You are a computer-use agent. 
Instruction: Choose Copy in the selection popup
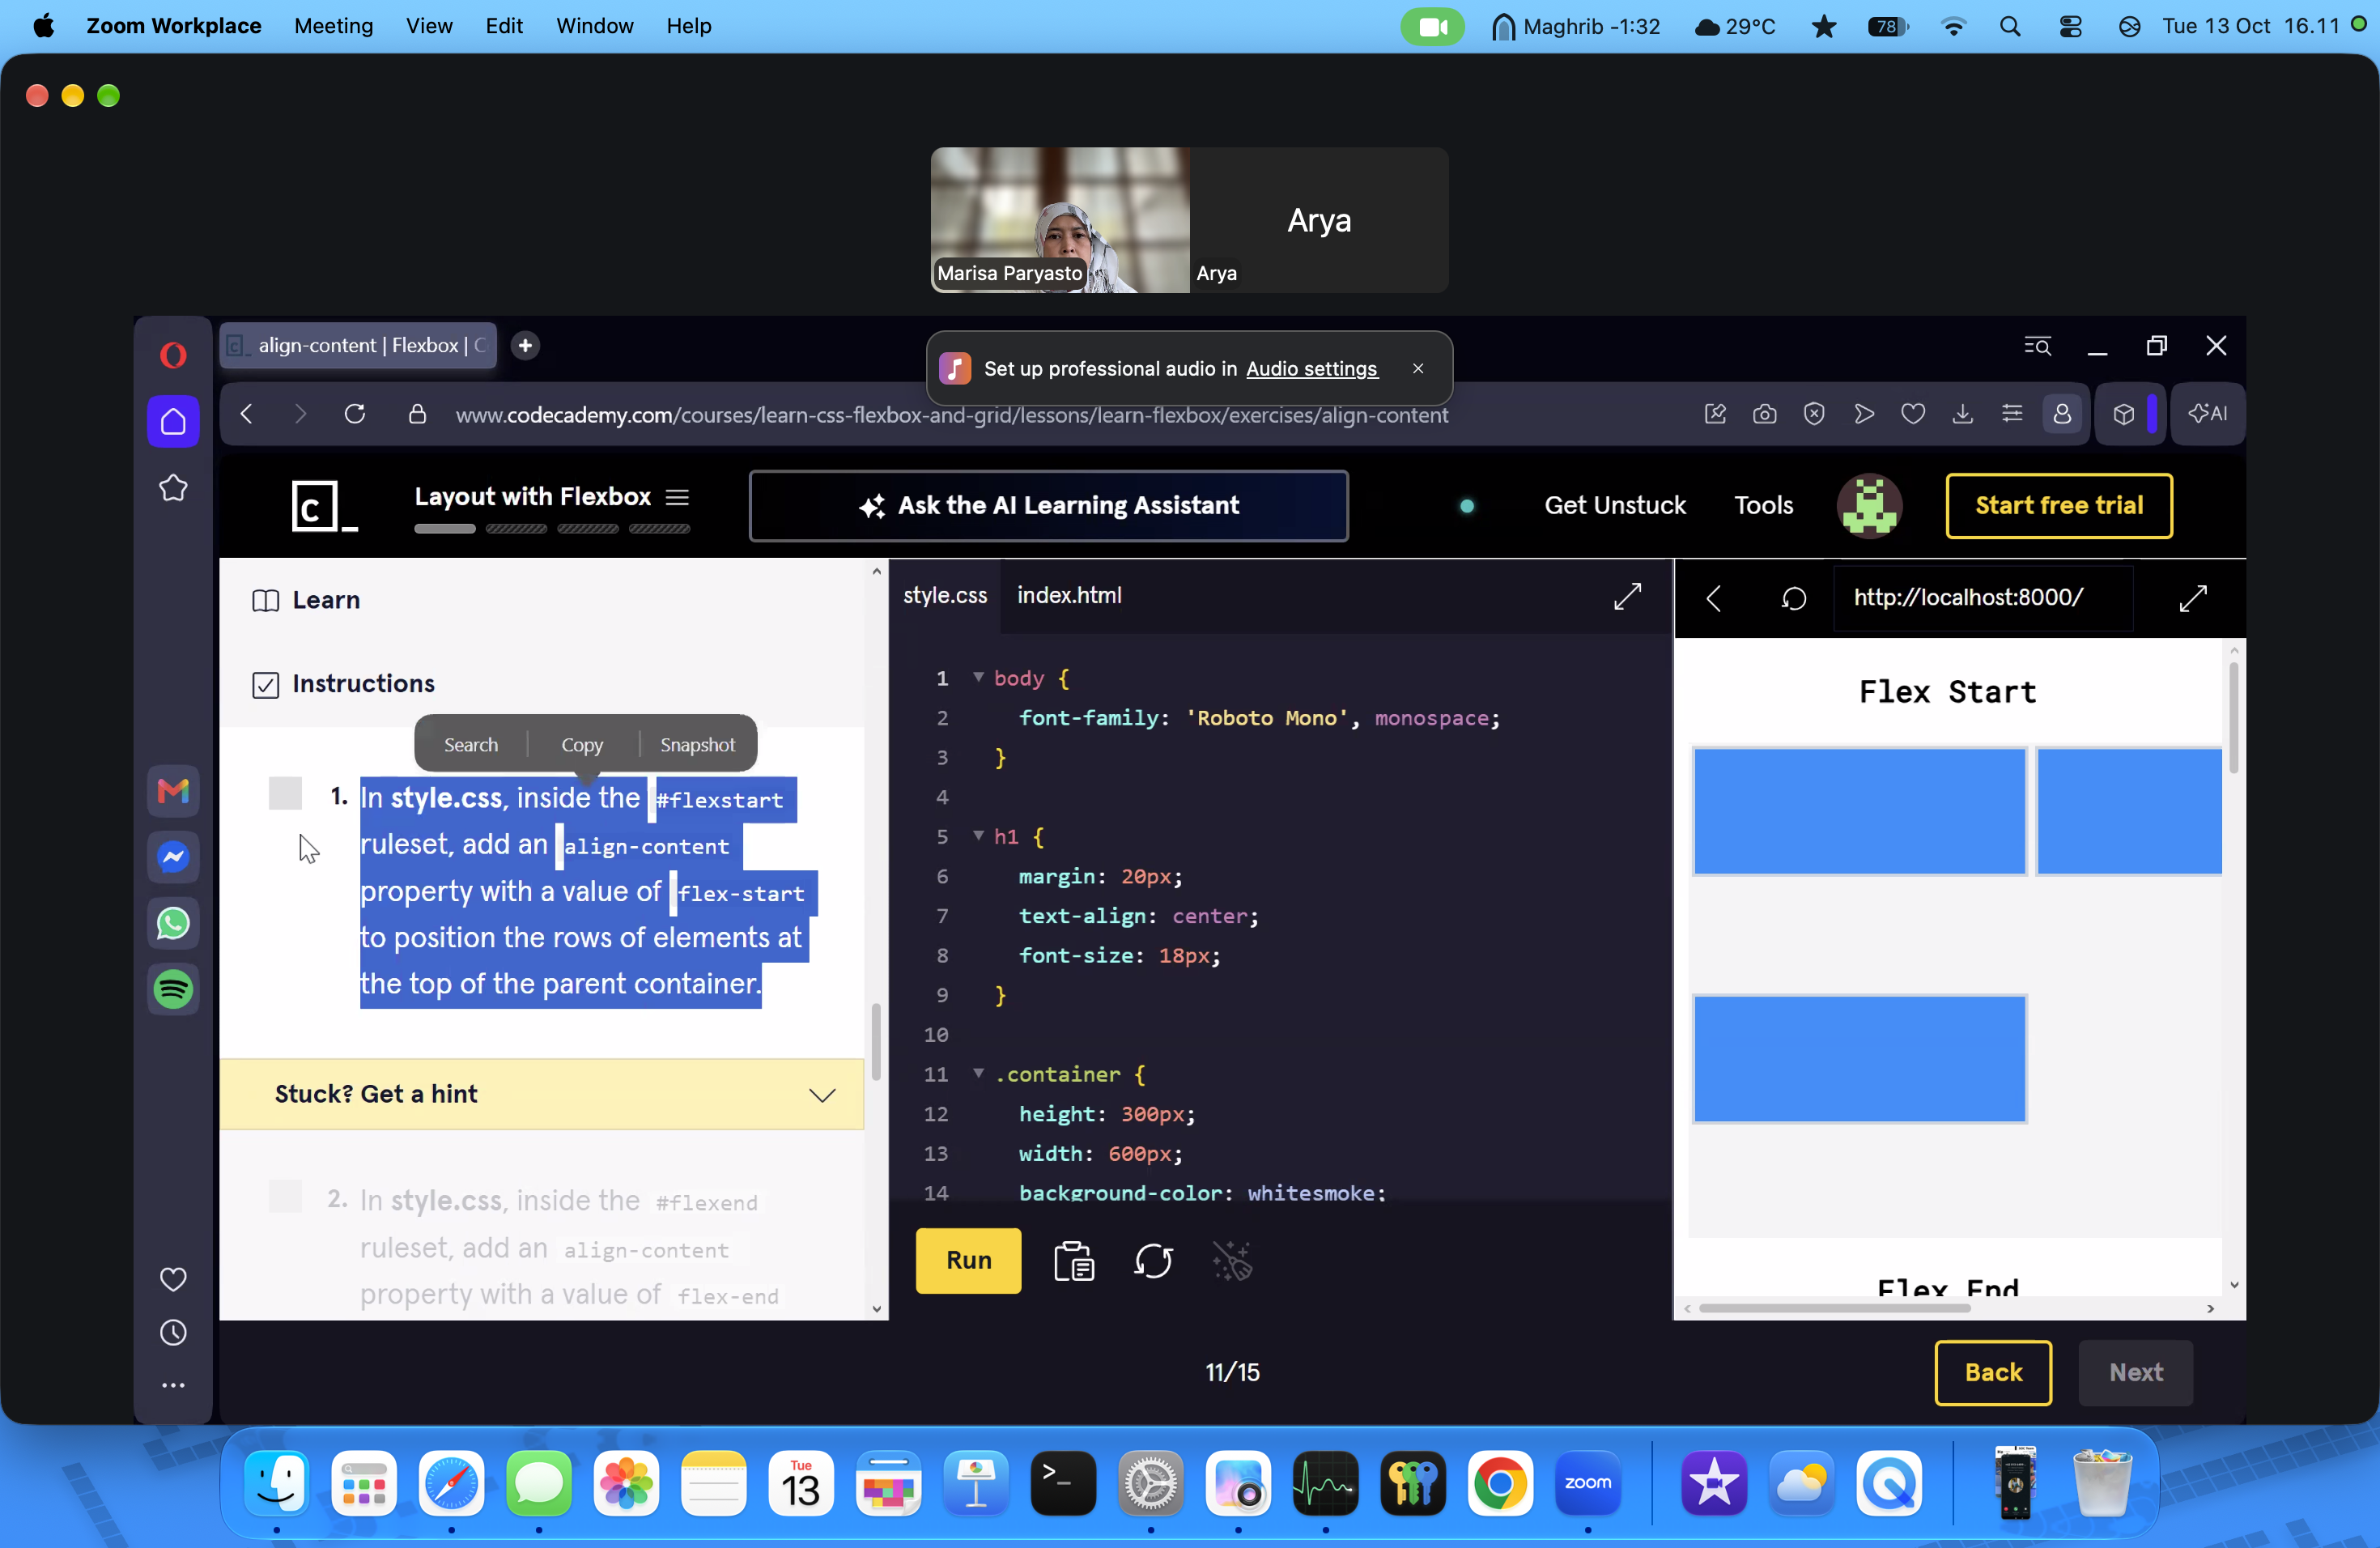tap(582, 745)
